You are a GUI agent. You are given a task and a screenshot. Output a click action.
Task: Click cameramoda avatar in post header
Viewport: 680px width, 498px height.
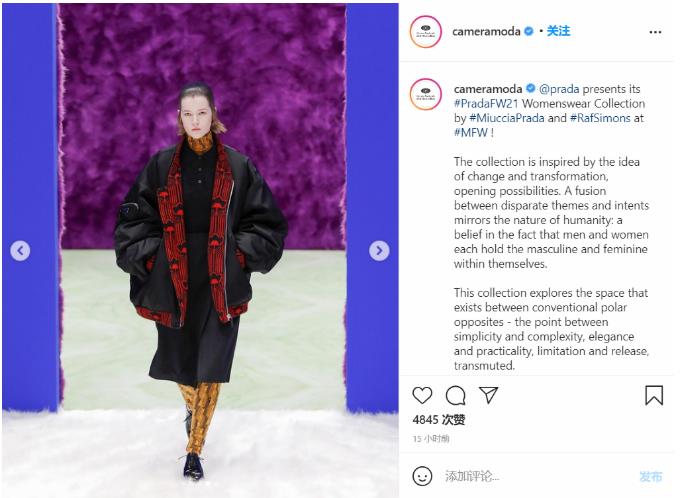[x=425, y=32]
